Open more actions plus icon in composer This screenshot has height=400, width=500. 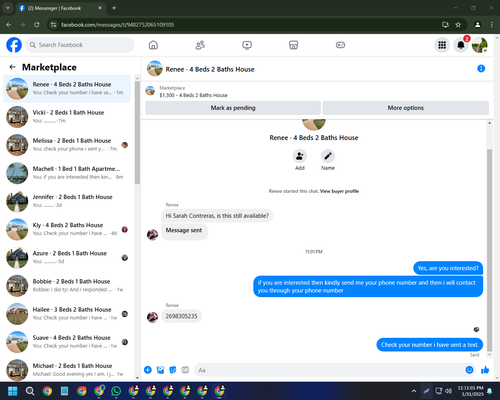tap(148, 370)
